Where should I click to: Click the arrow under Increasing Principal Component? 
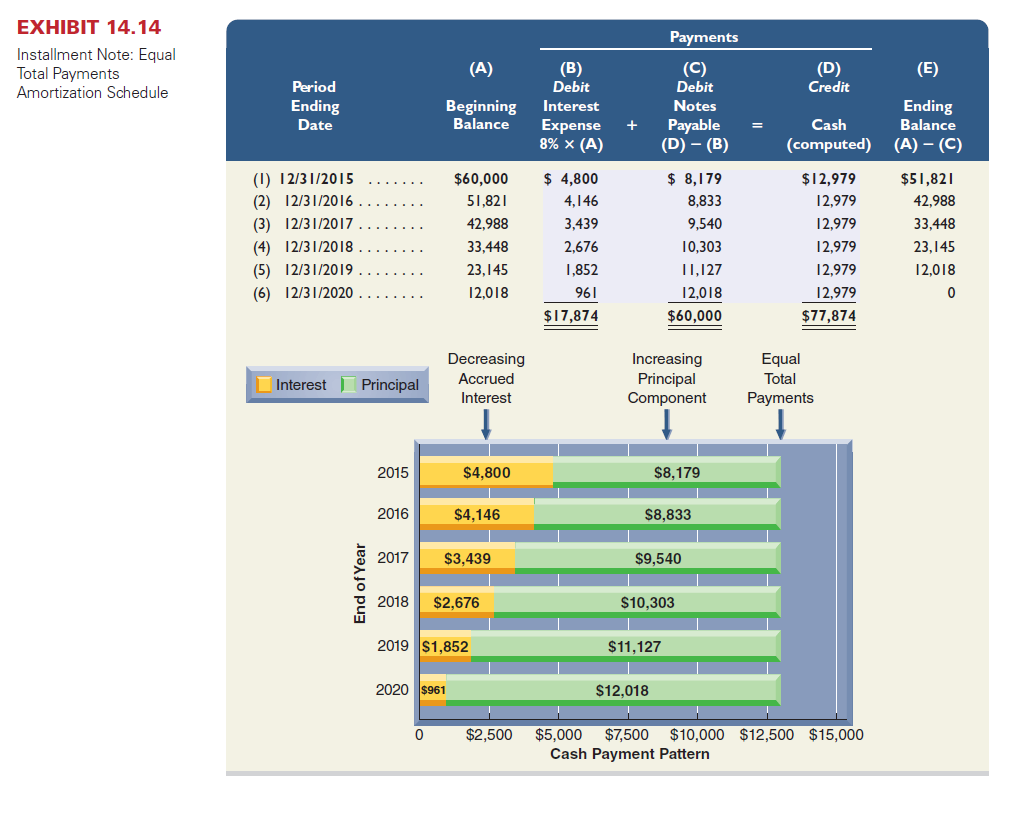click(667, 426)
